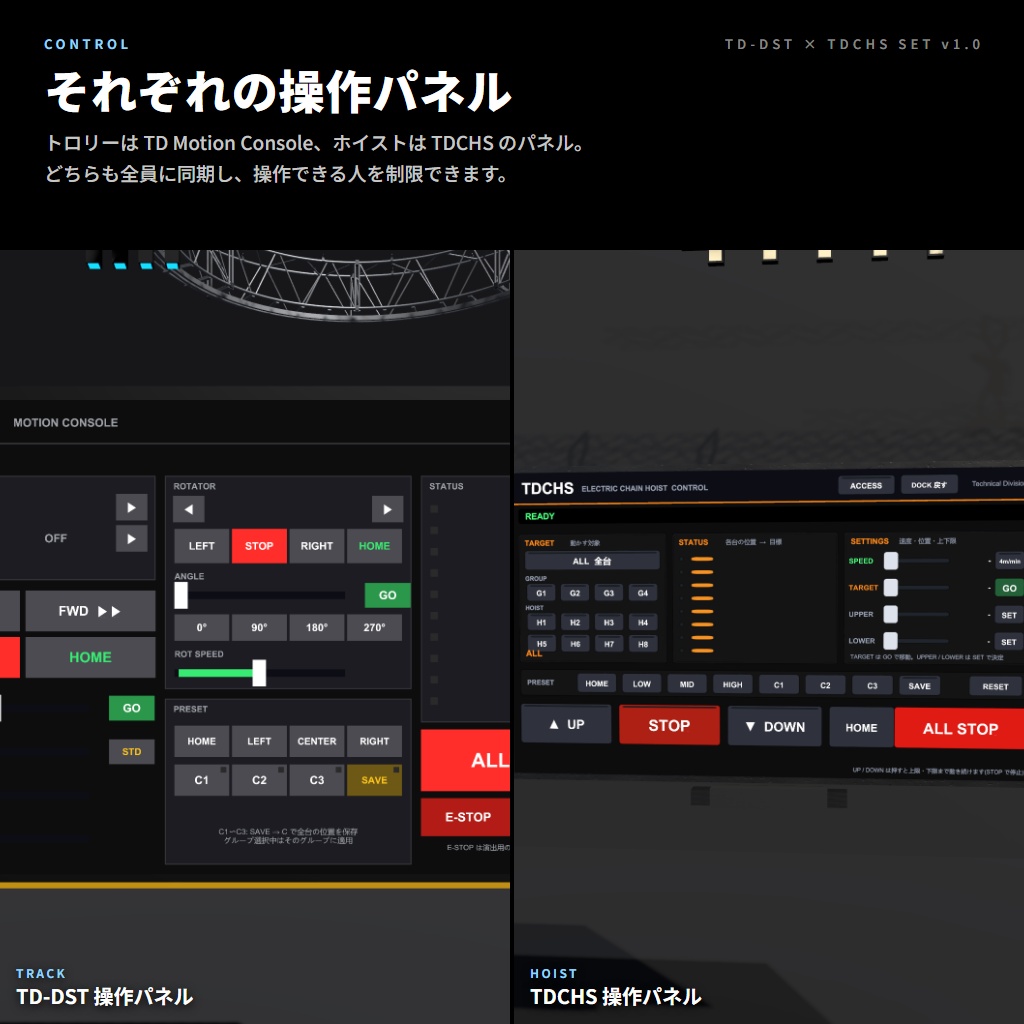The width and height of the screenshot is (1024, 1024).
Task: Hit the red ROTATOR STOP button
Action: pyautogui.click(x=259, y=546)
